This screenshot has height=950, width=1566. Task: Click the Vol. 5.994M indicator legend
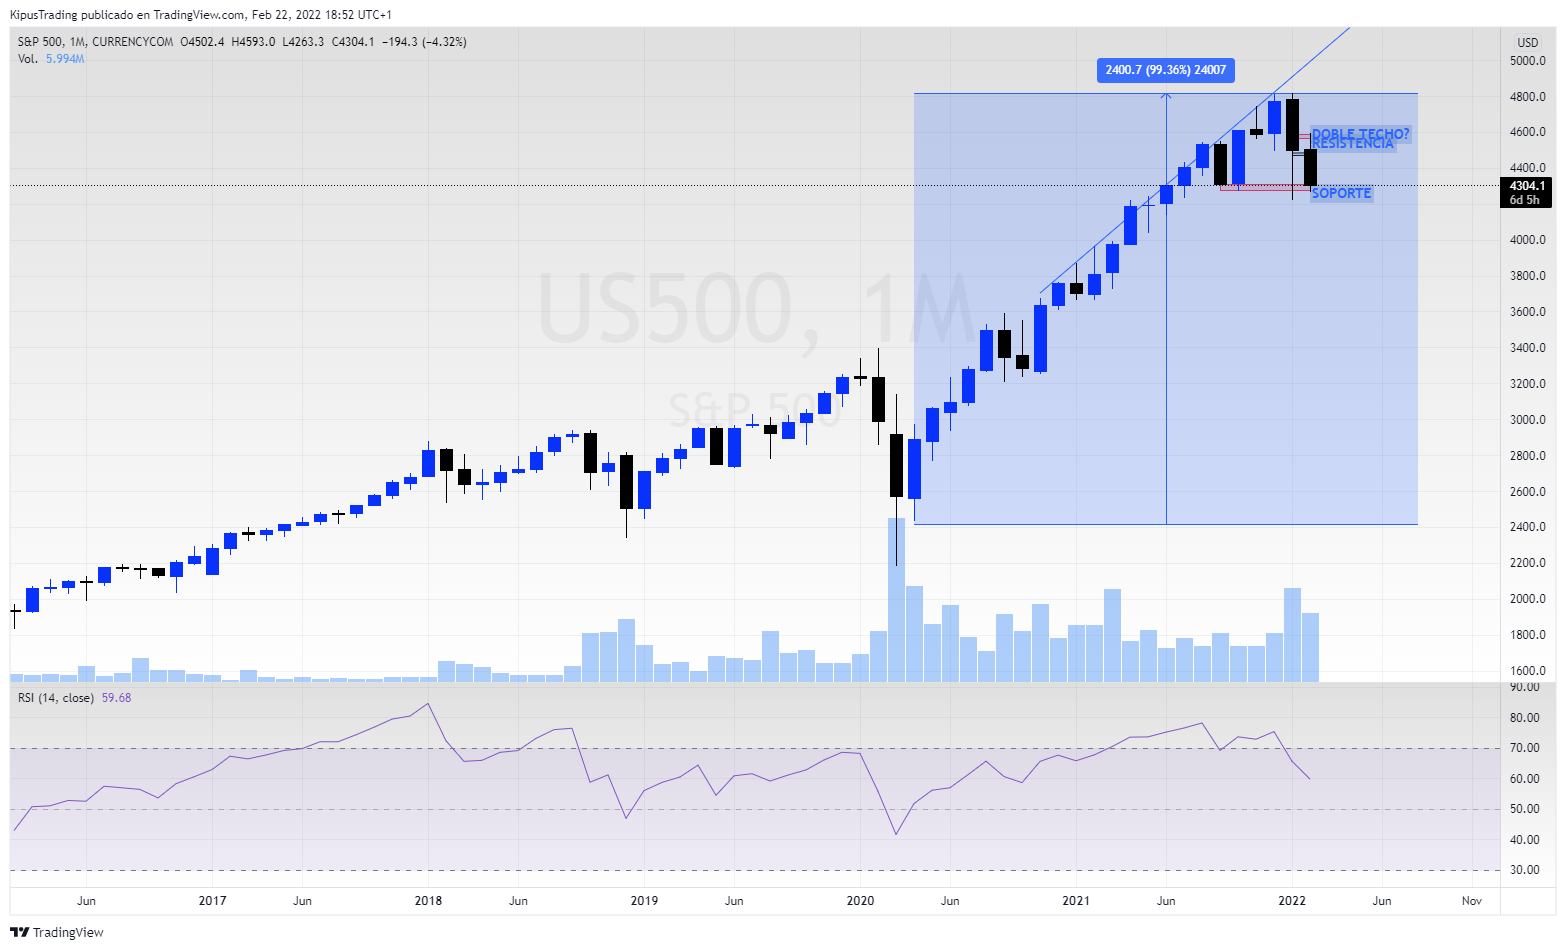[51, 59]
